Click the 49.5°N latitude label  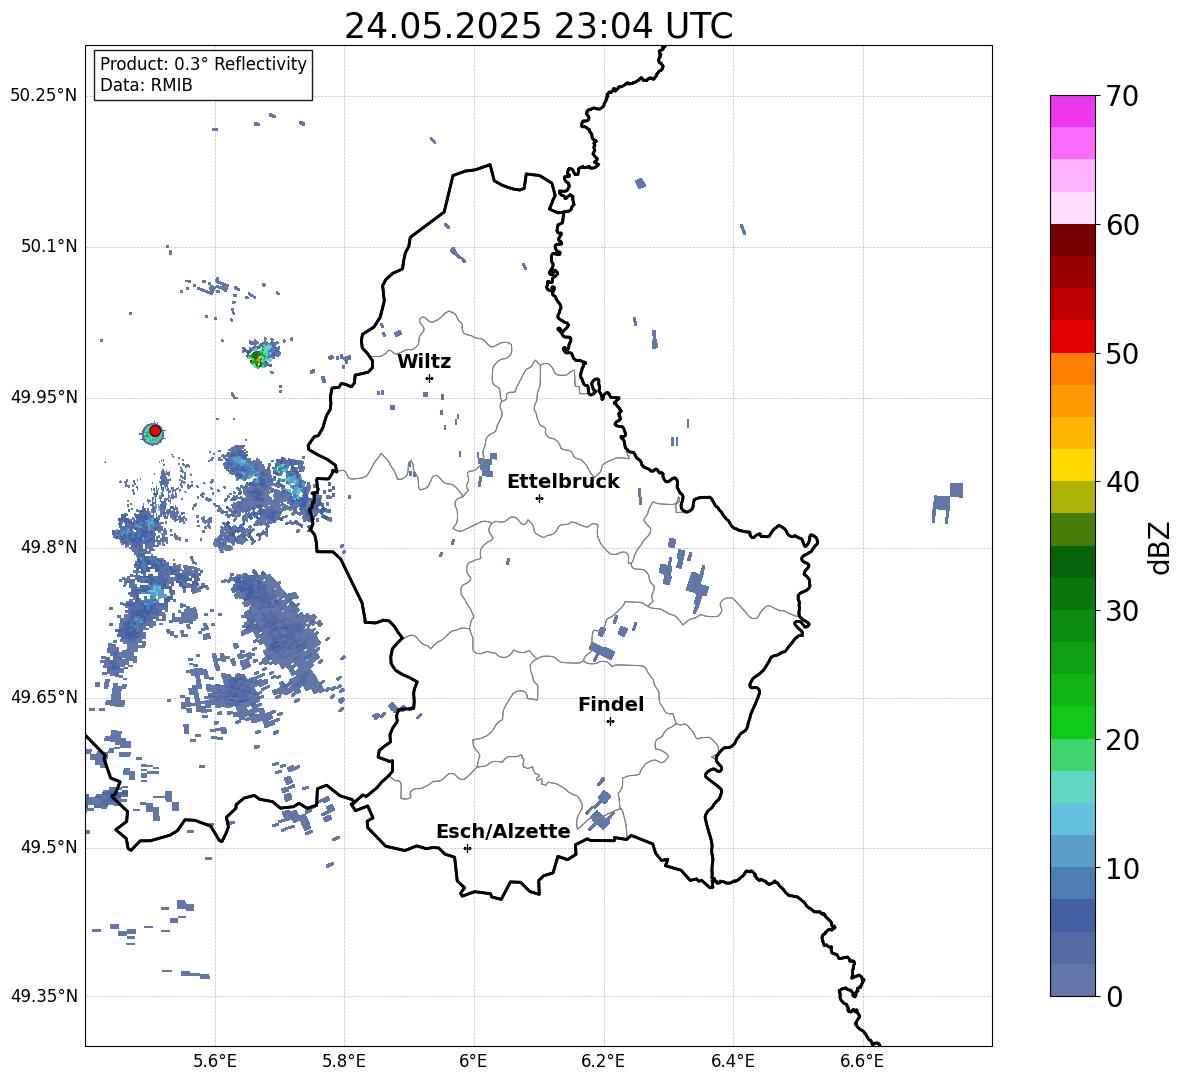49,847
